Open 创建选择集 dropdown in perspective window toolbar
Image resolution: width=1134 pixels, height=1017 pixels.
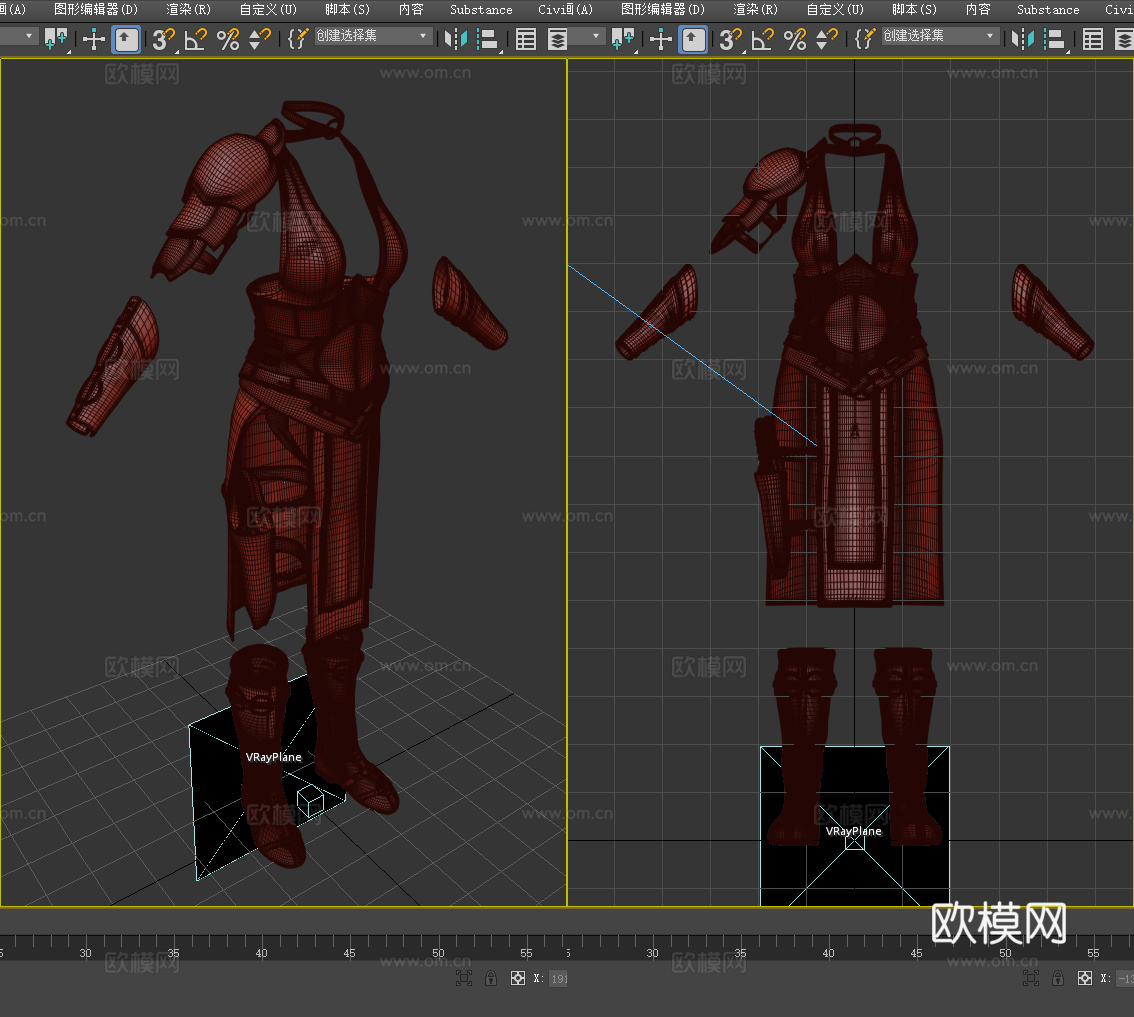(x=374, y=36)
